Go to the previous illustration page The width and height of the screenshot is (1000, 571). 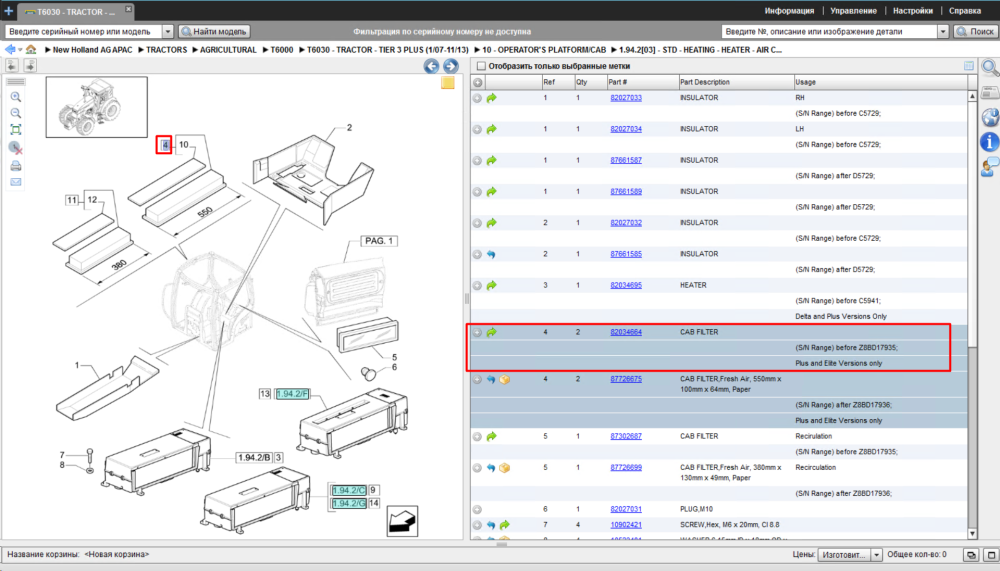432,66
